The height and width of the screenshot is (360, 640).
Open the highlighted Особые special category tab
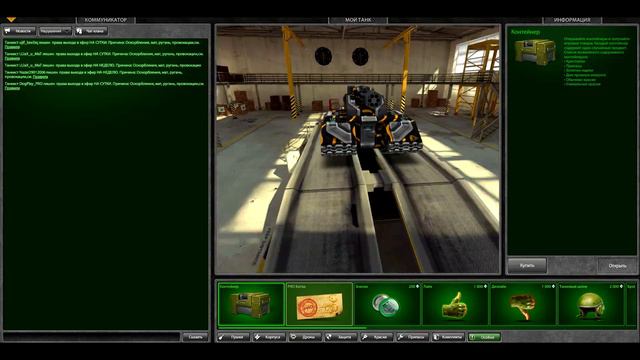(484, 337)
